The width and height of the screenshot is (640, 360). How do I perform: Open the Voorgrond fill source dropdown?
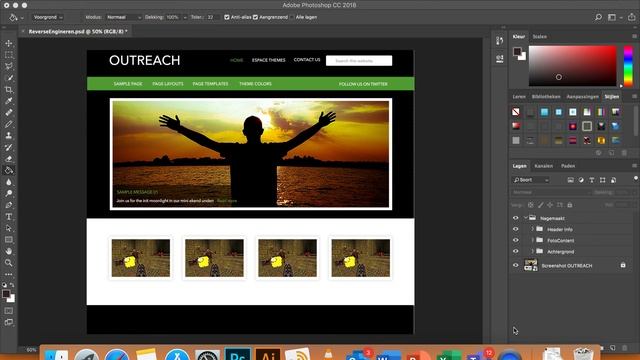48,17
